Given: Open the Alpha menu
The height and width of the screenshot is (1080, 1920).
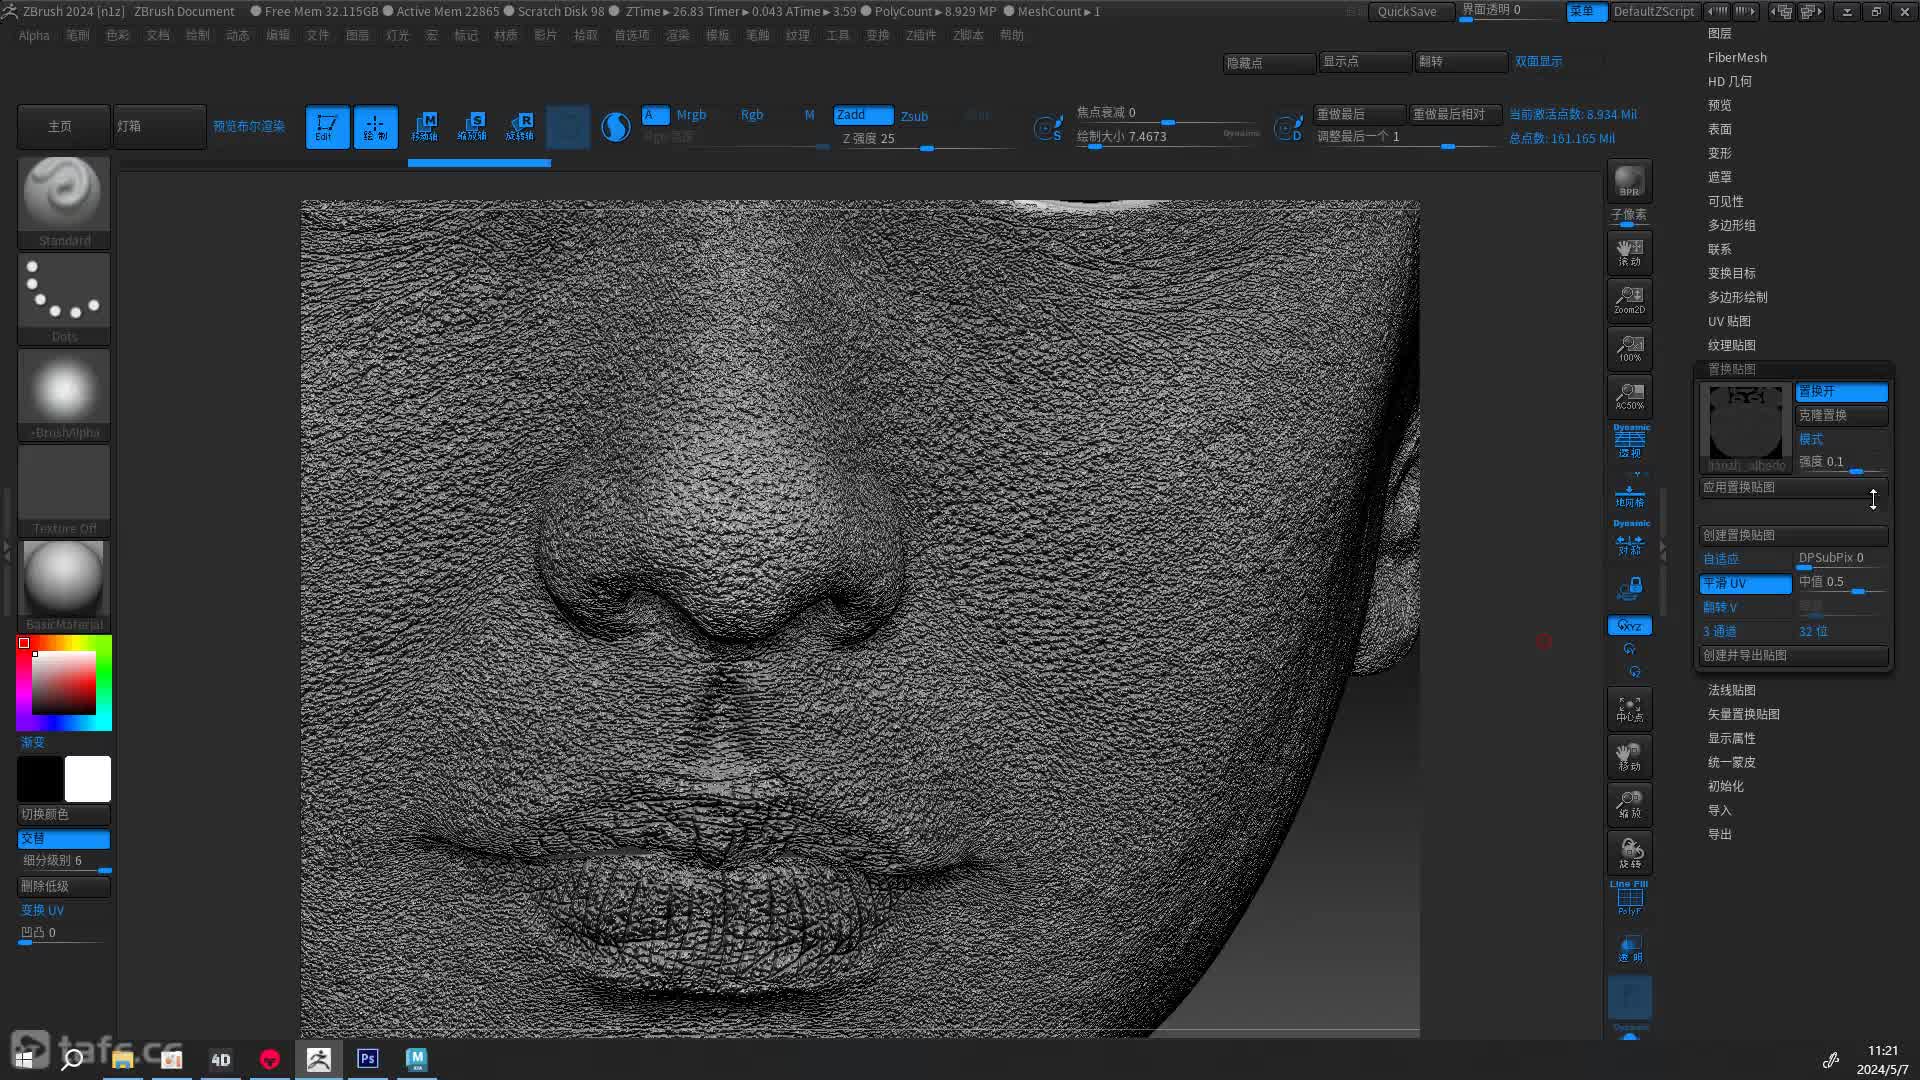Looking at the screenshot, I should tap(34, 35).
